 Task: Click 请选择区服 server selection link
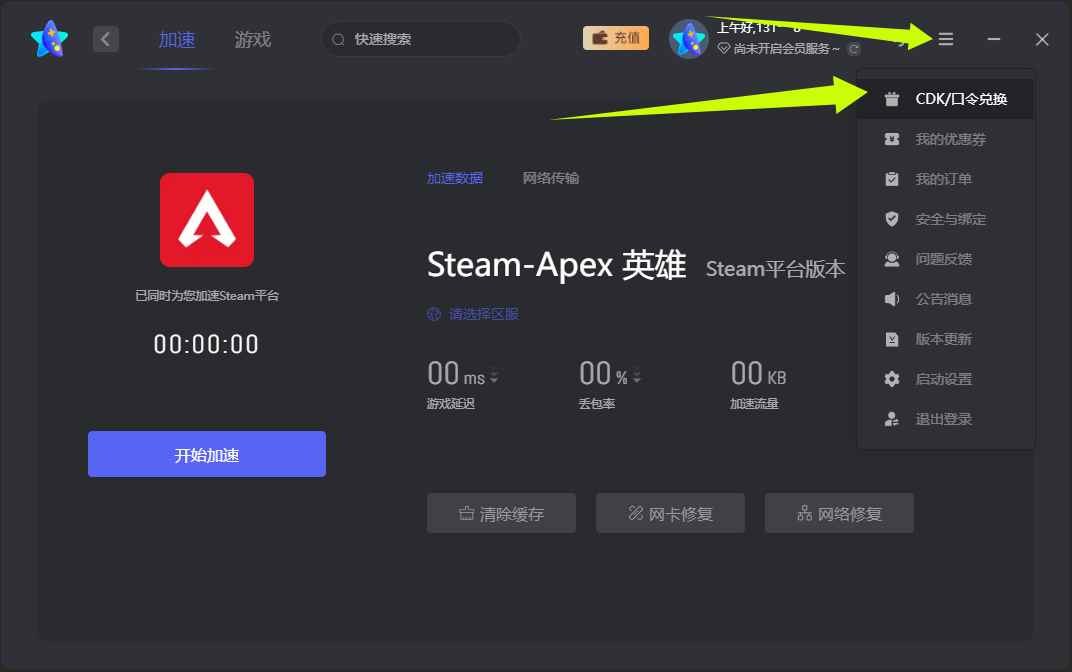(484, 314)
